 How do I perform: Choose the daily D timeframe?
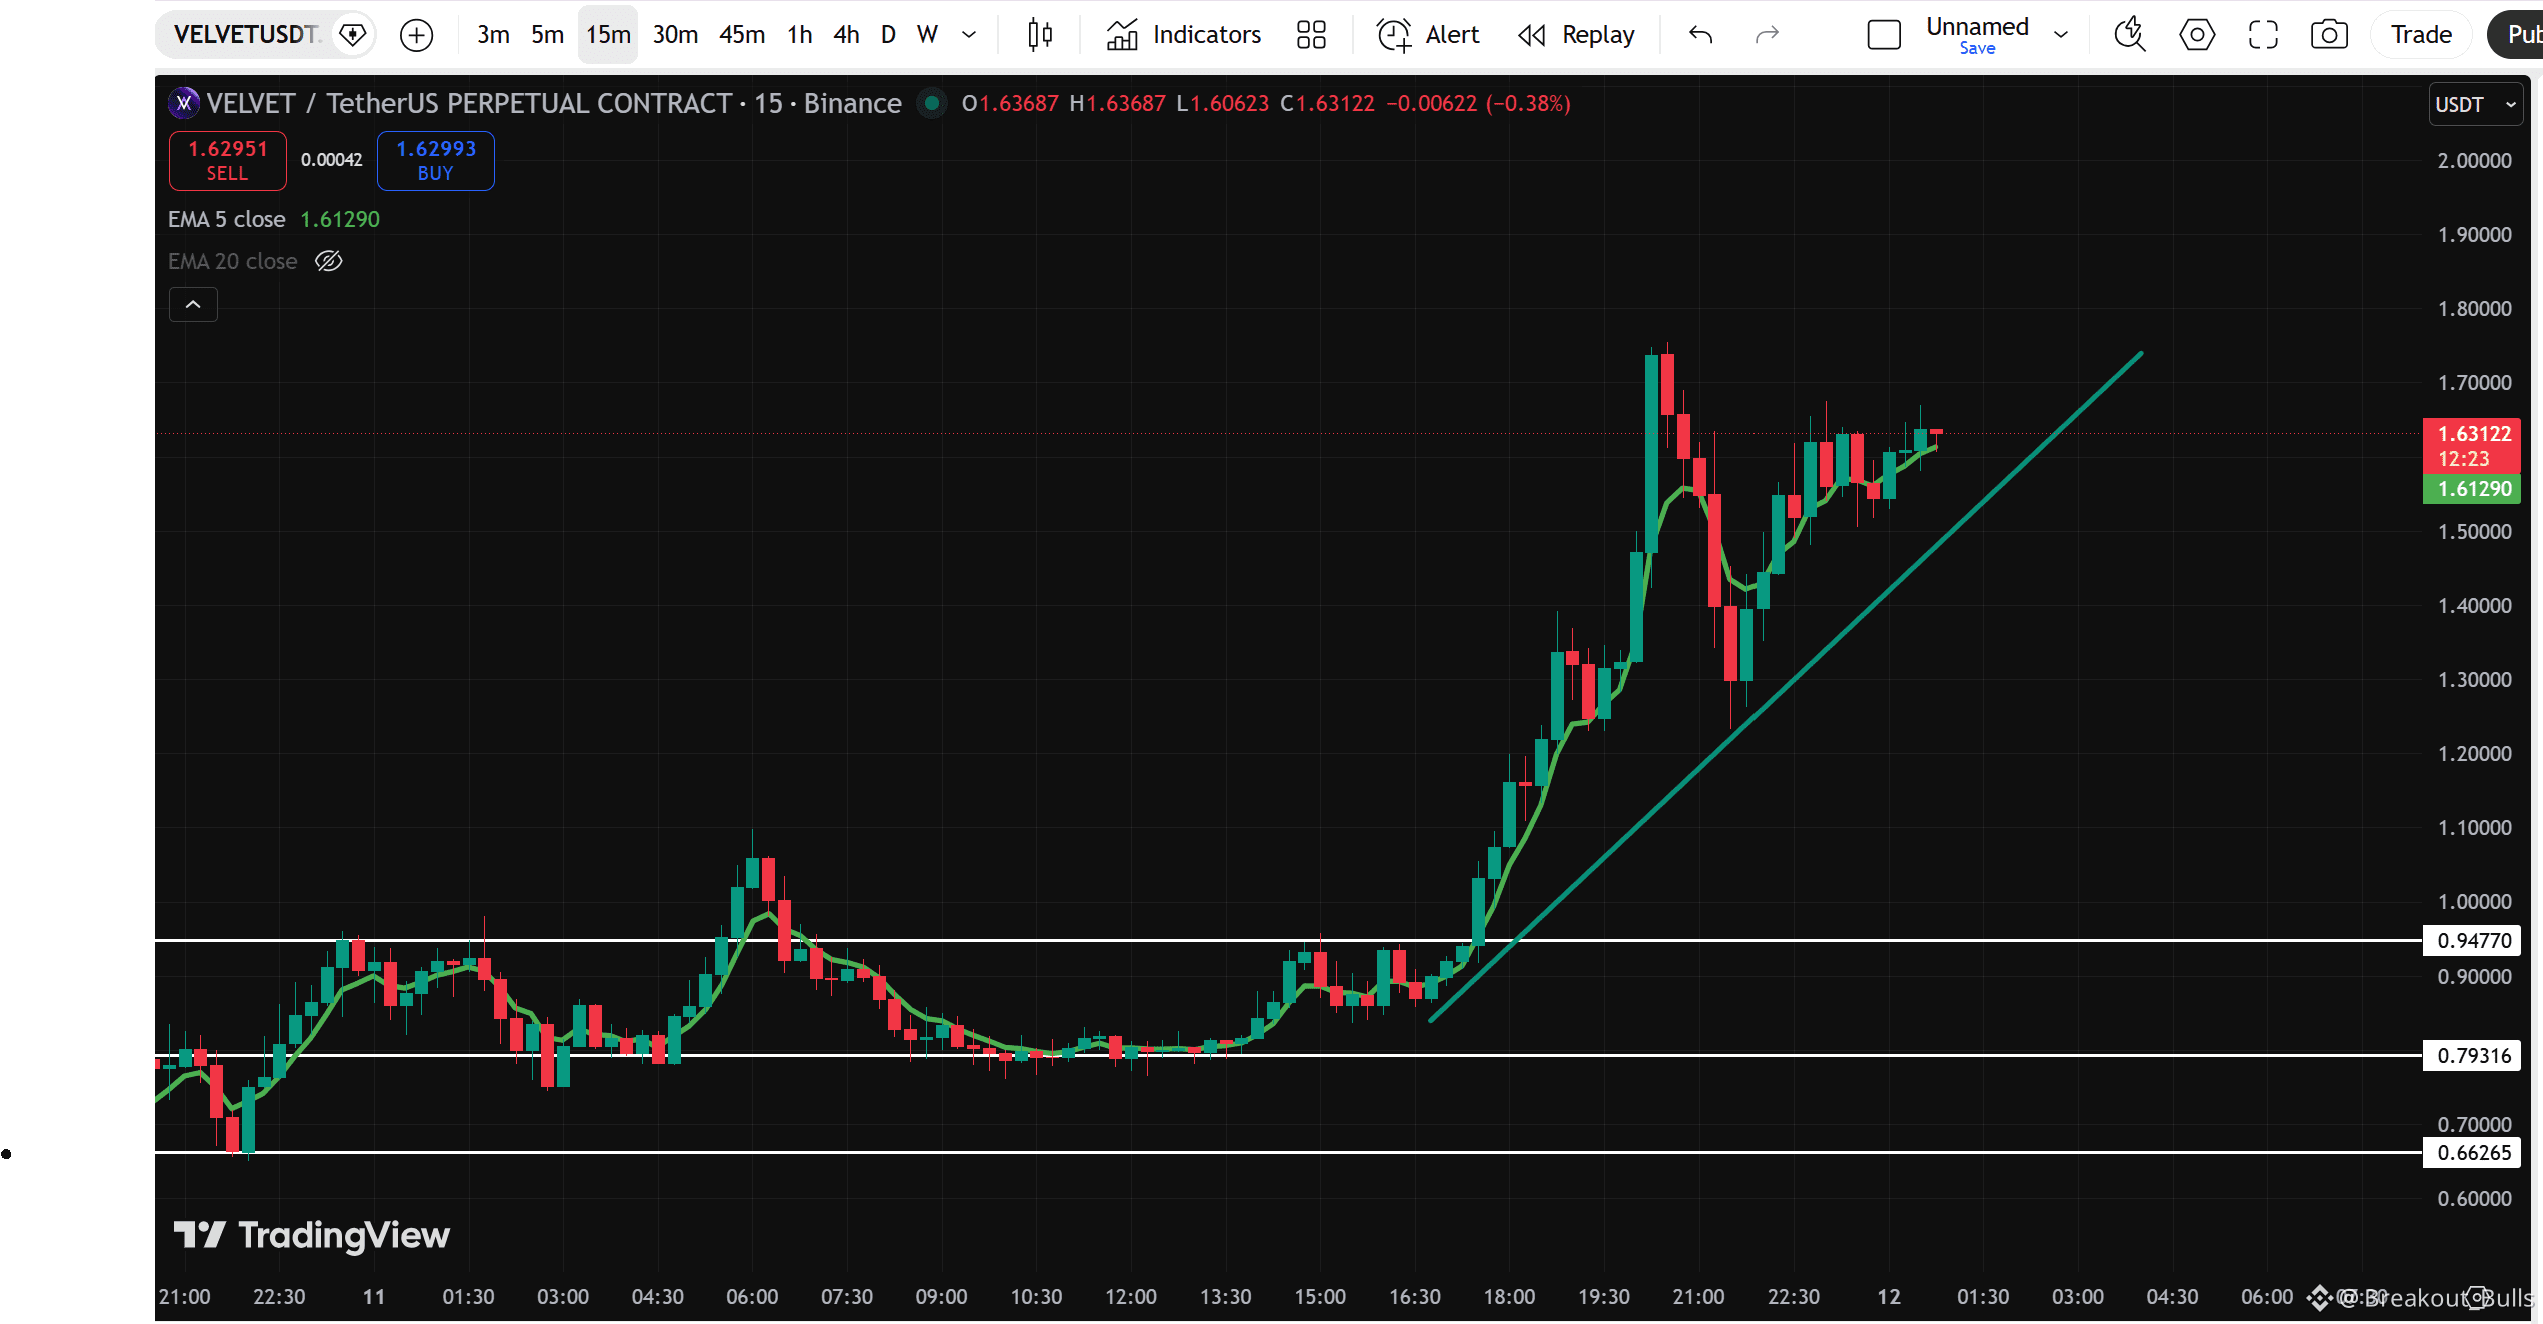pyautogui.click(x=888, y=35)
